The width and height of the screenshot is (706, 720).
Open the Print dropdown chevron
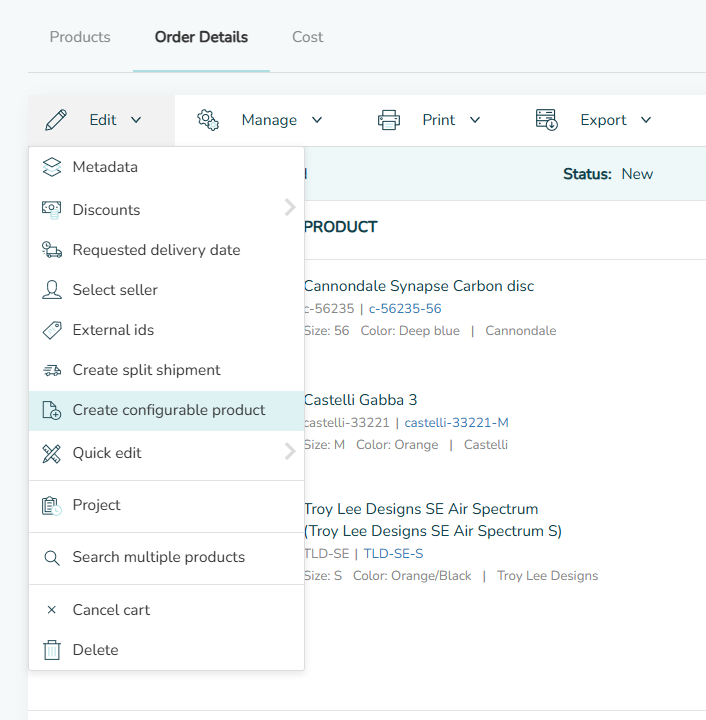(475, 120)
